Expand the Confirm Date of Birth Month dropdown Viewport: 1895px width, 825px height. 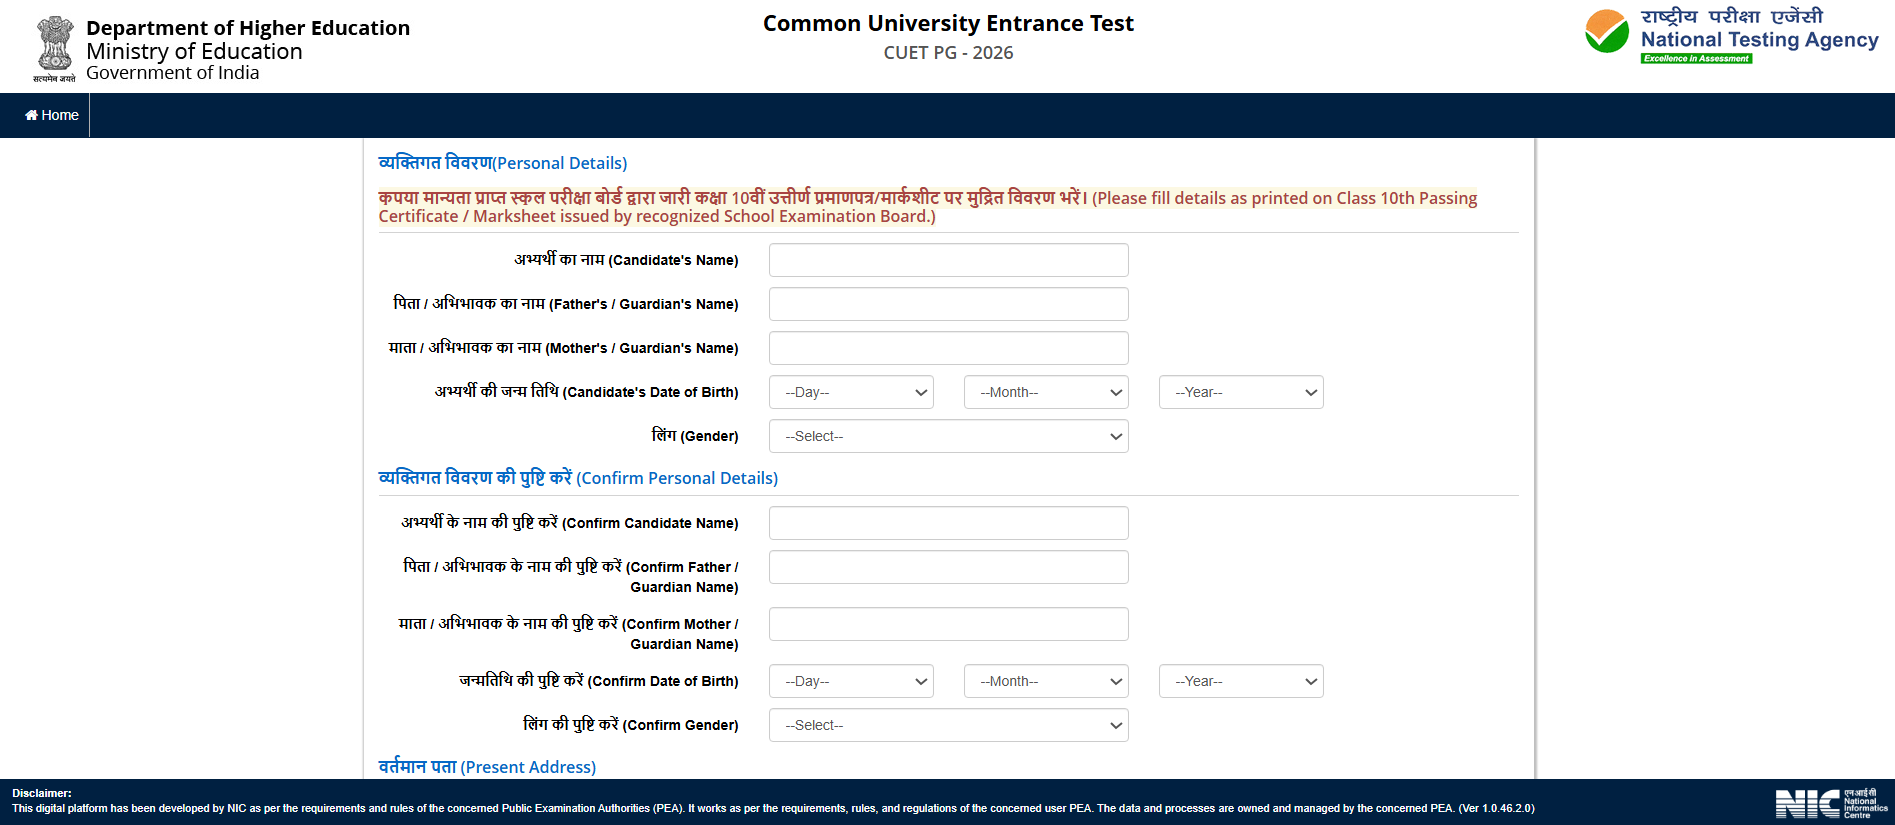pos(1046,681)
